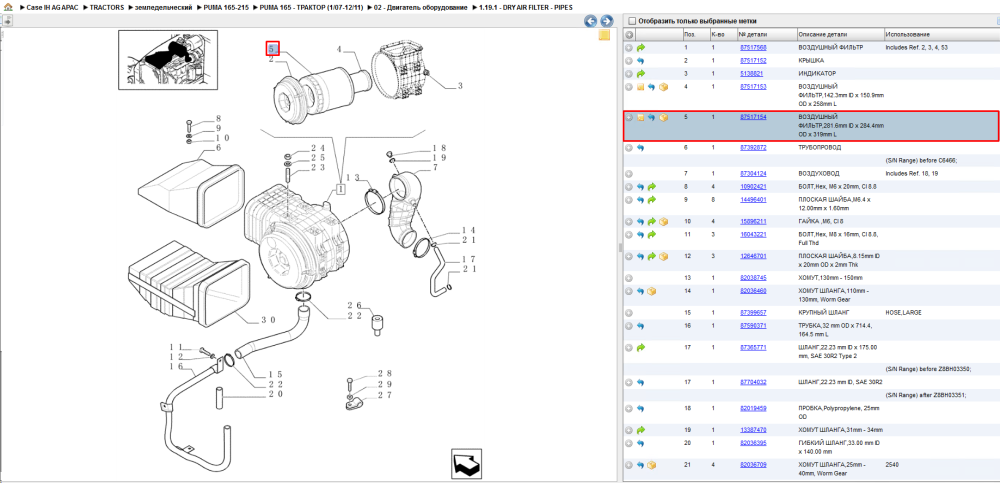Navigate to 'земледельческий' breadcrumb
Screen dimensions: 1000x483
163,7
